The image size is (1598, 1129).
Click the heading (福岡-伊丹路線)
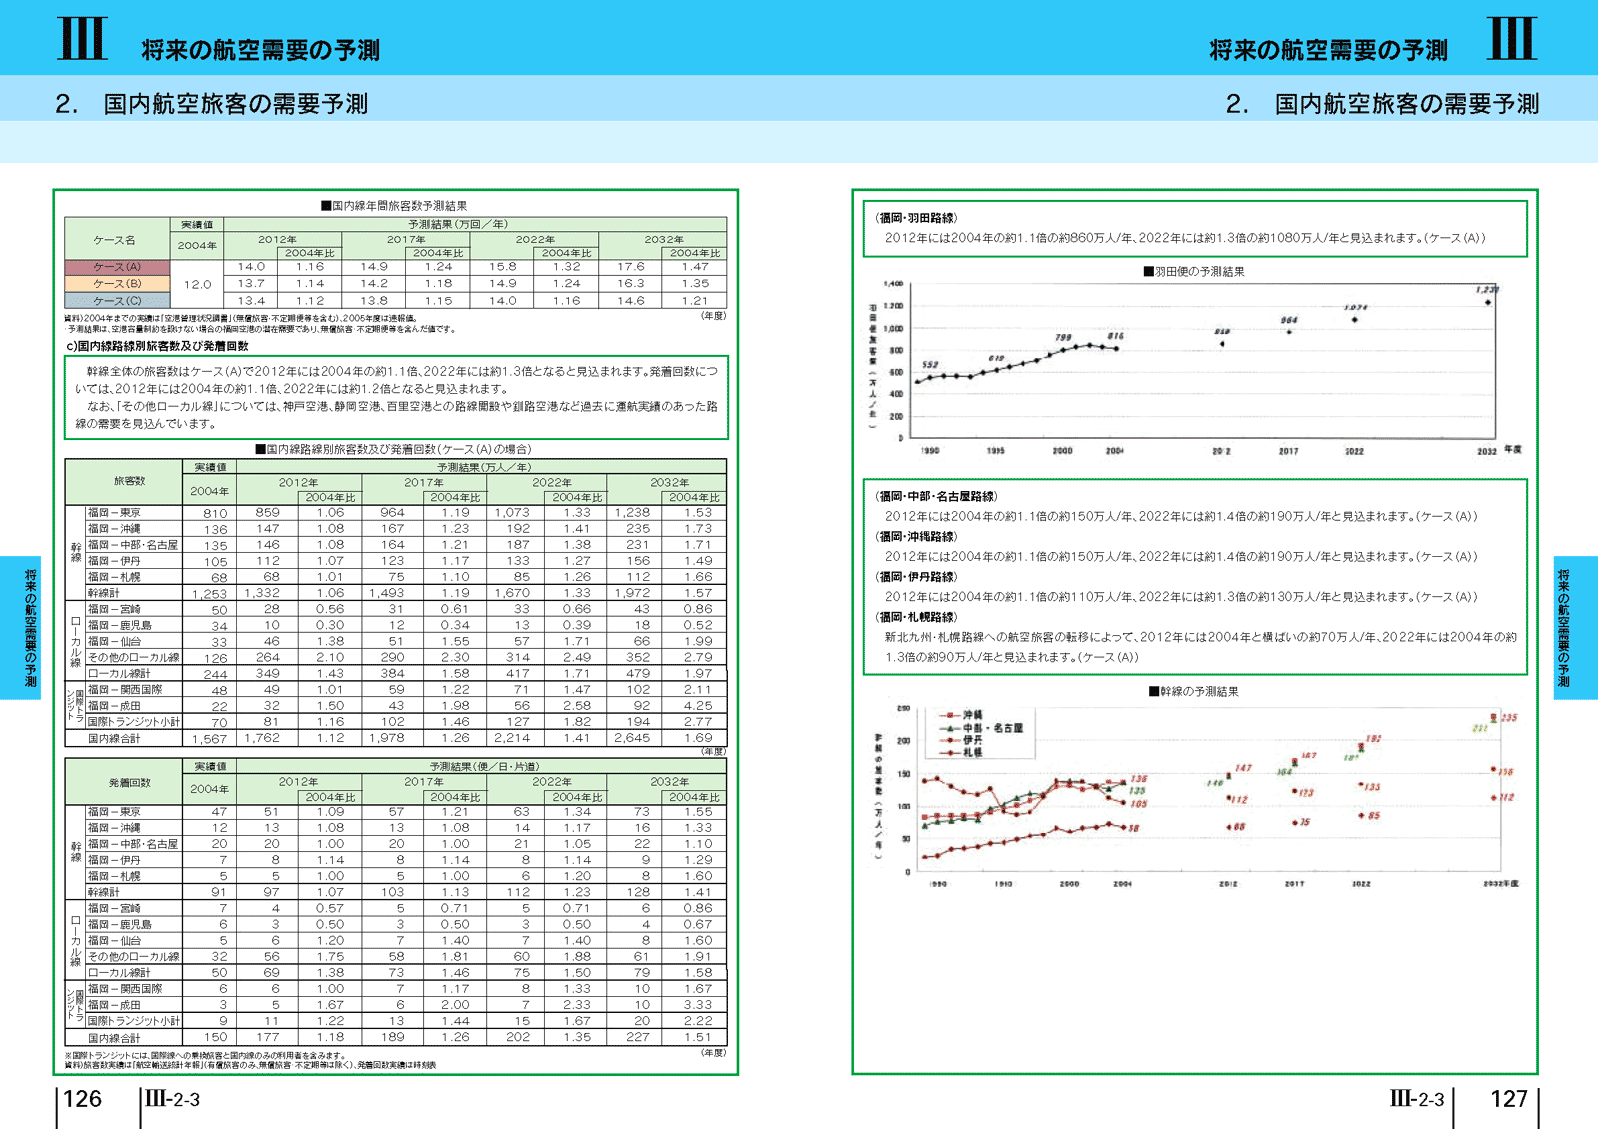coord(917,577)
